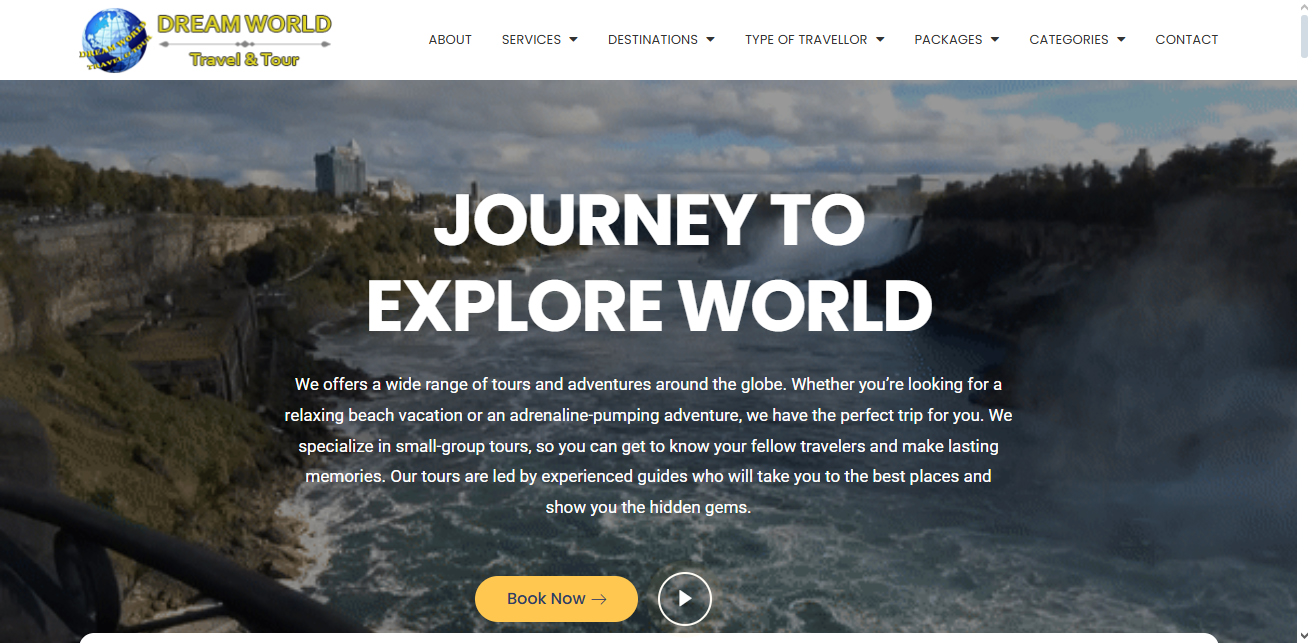Play the intro video circle button
This screenshot has width=1312, height=643.
pyautogui.click(x=685, y=599)
